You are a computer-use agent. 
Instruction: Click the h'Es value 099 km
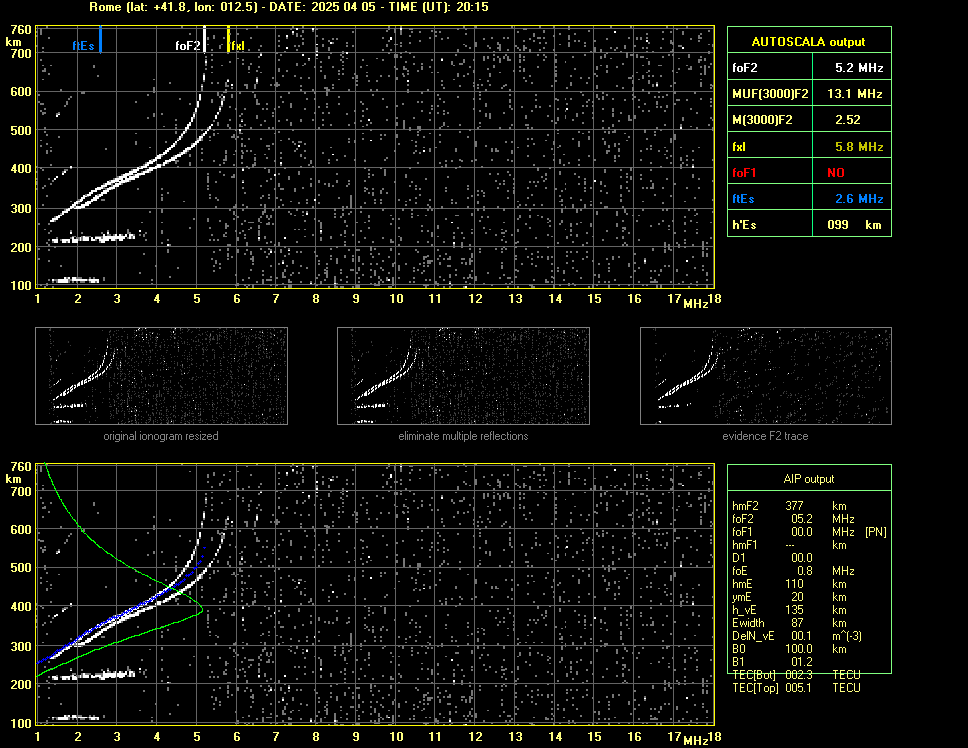pyautogui.click(x=854, y=225)
